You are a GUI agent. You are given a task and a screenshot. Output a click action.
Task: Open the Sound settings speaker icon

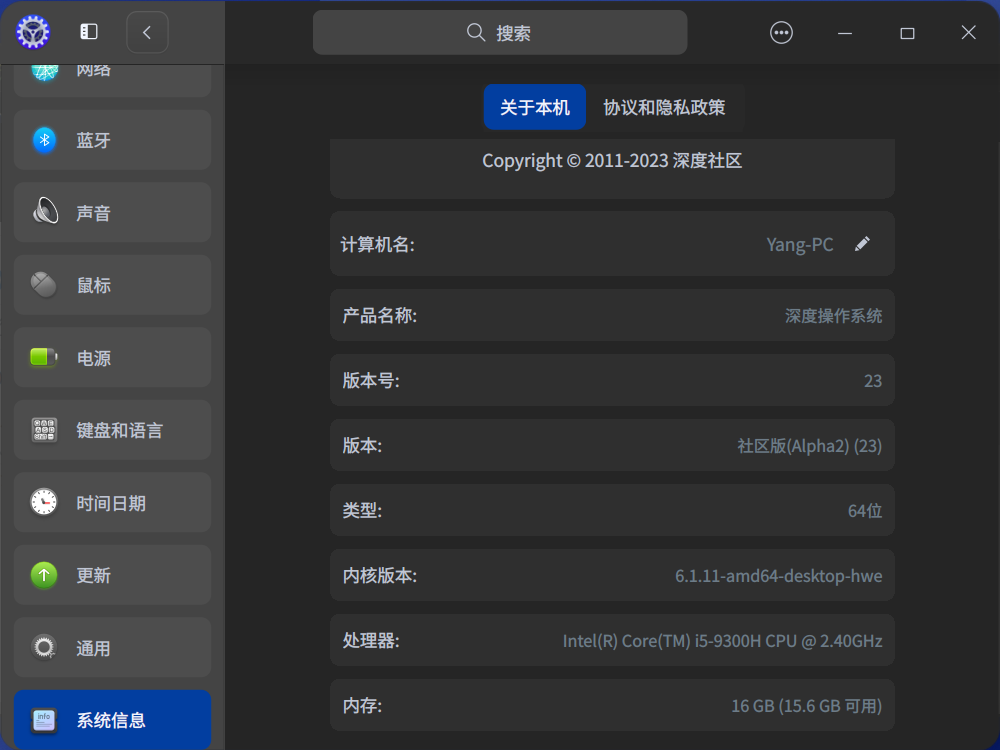click(44, 212)
